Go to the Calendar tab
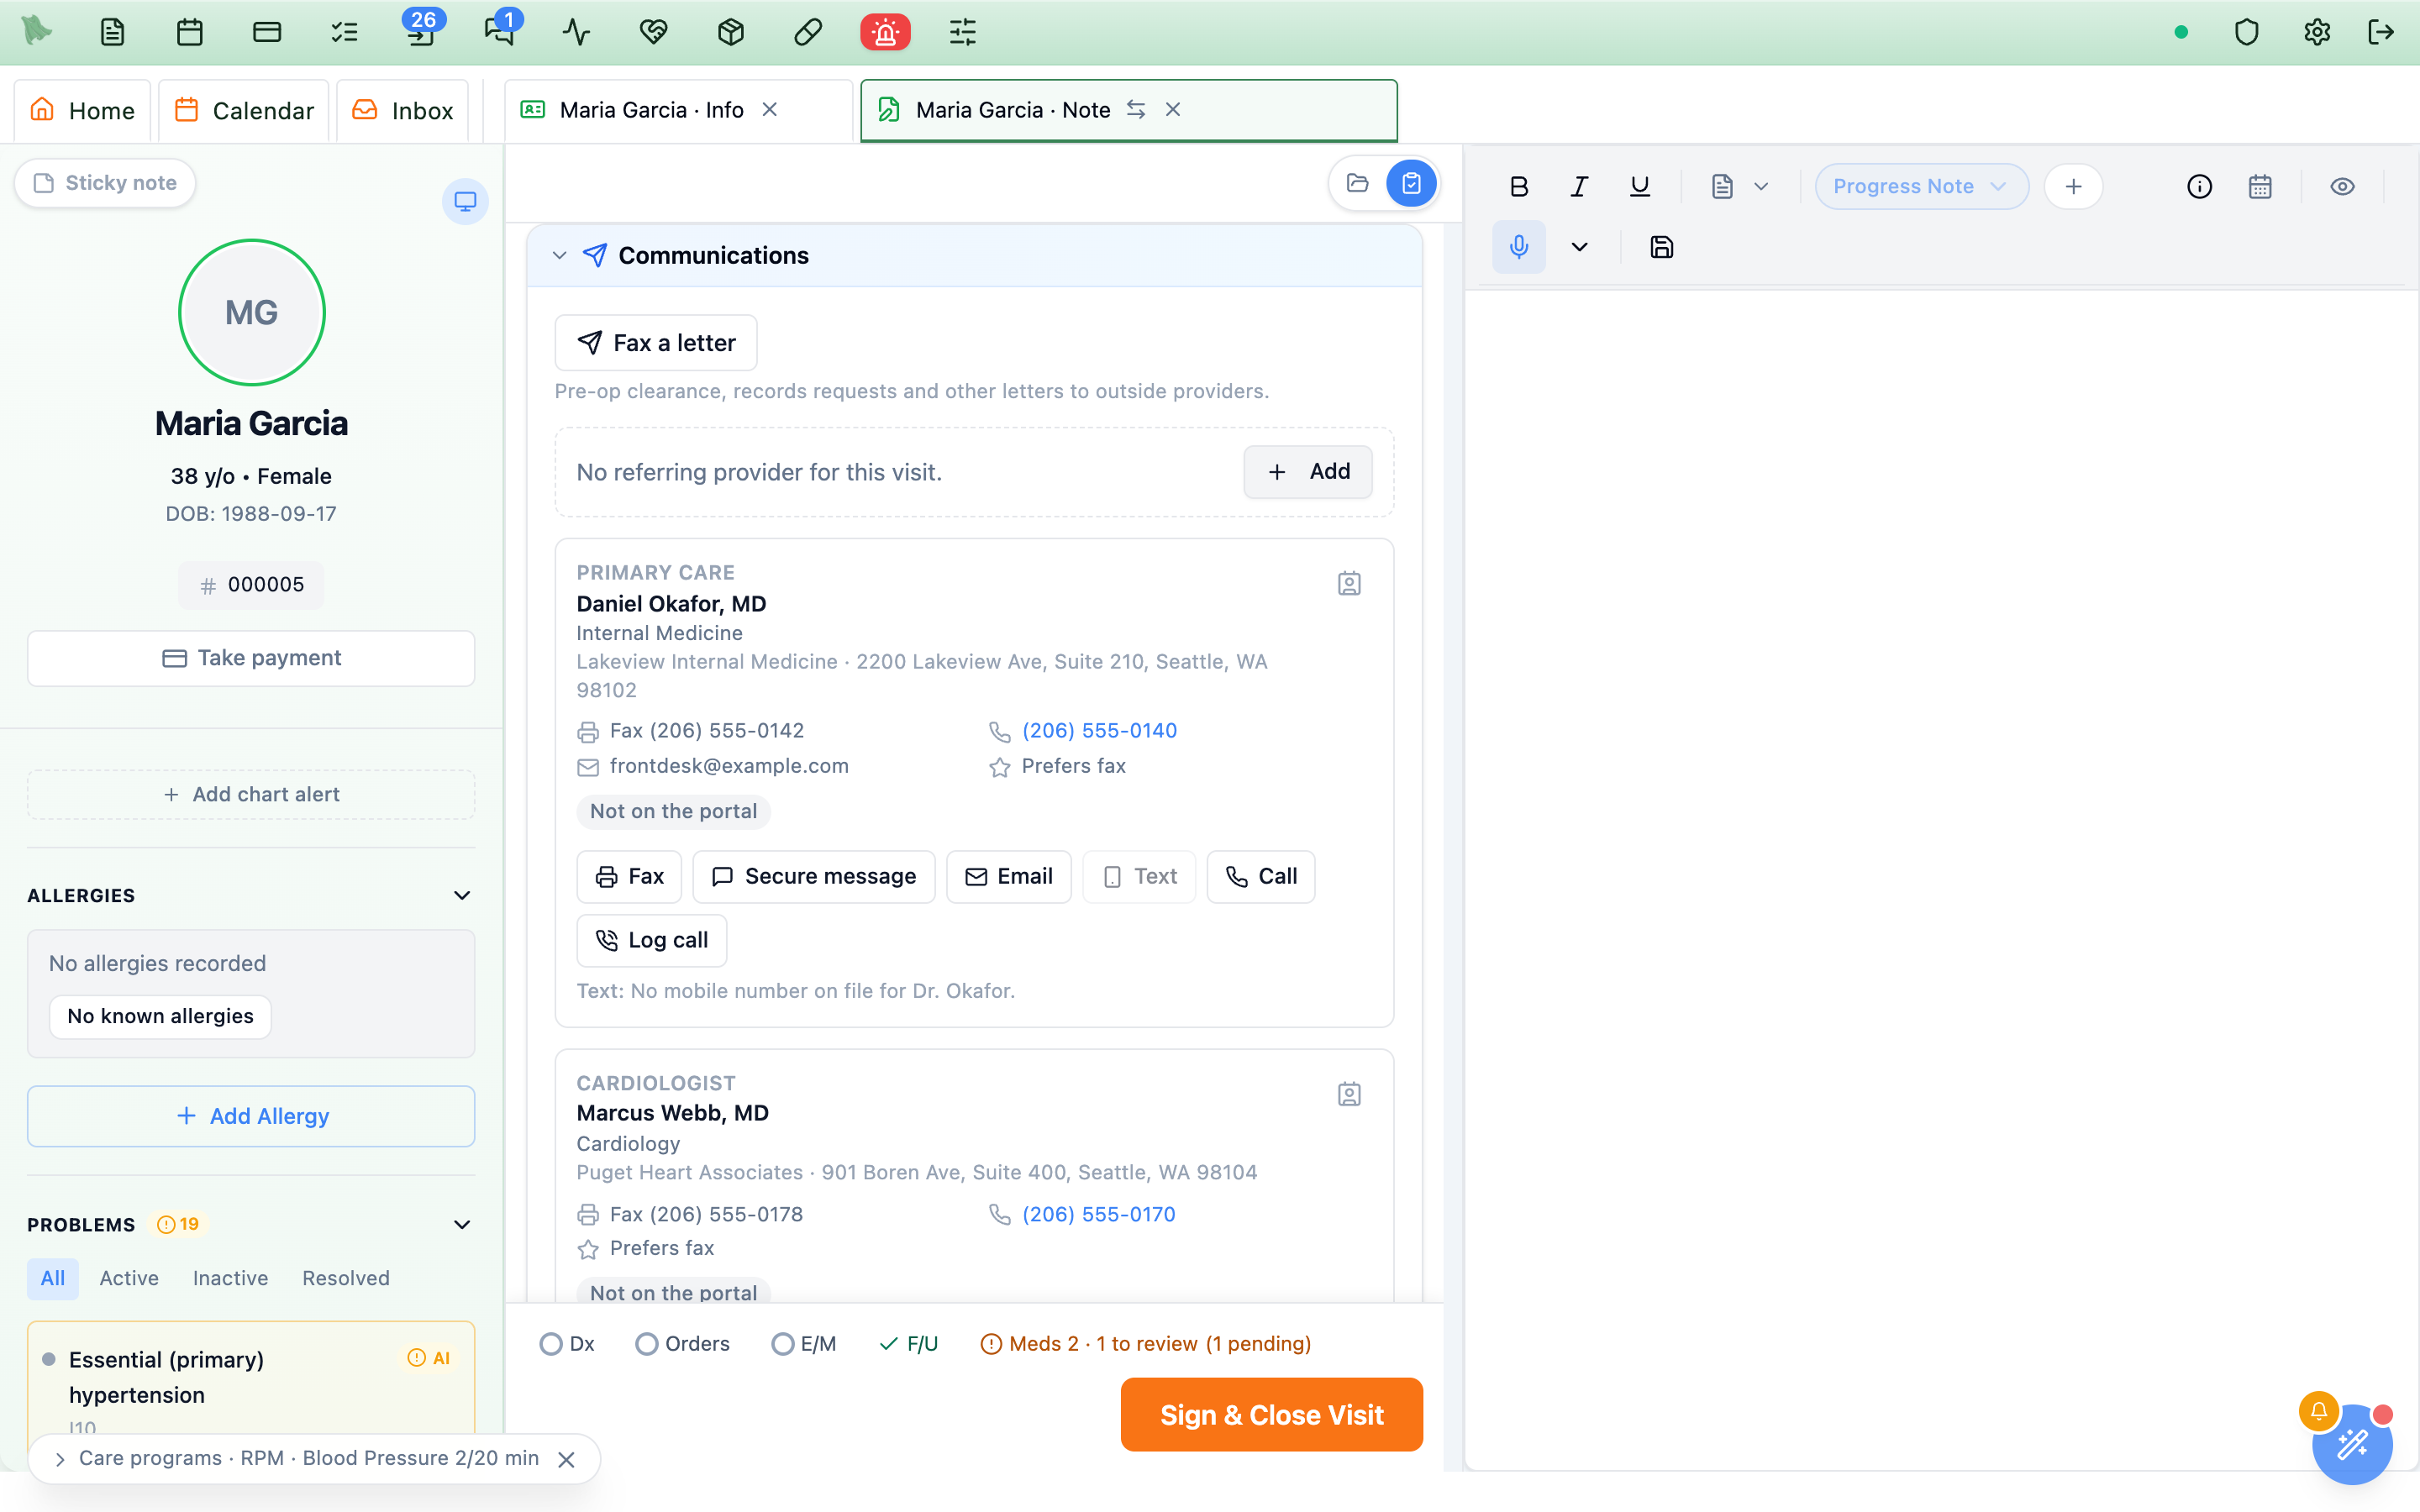 [244, 110]
